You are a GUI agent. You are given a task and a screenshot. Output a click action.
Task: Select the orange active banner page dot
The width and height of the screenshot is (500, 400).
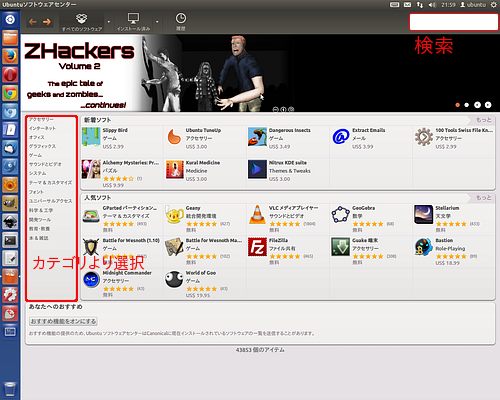coord(457,105)
